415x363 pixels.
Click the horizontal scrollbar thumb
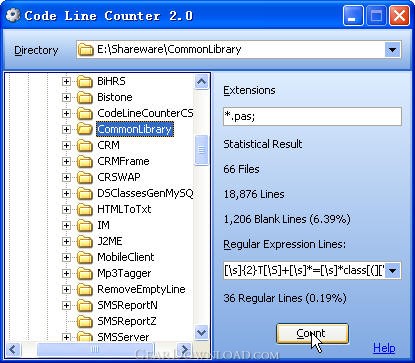tap(96, 349)
